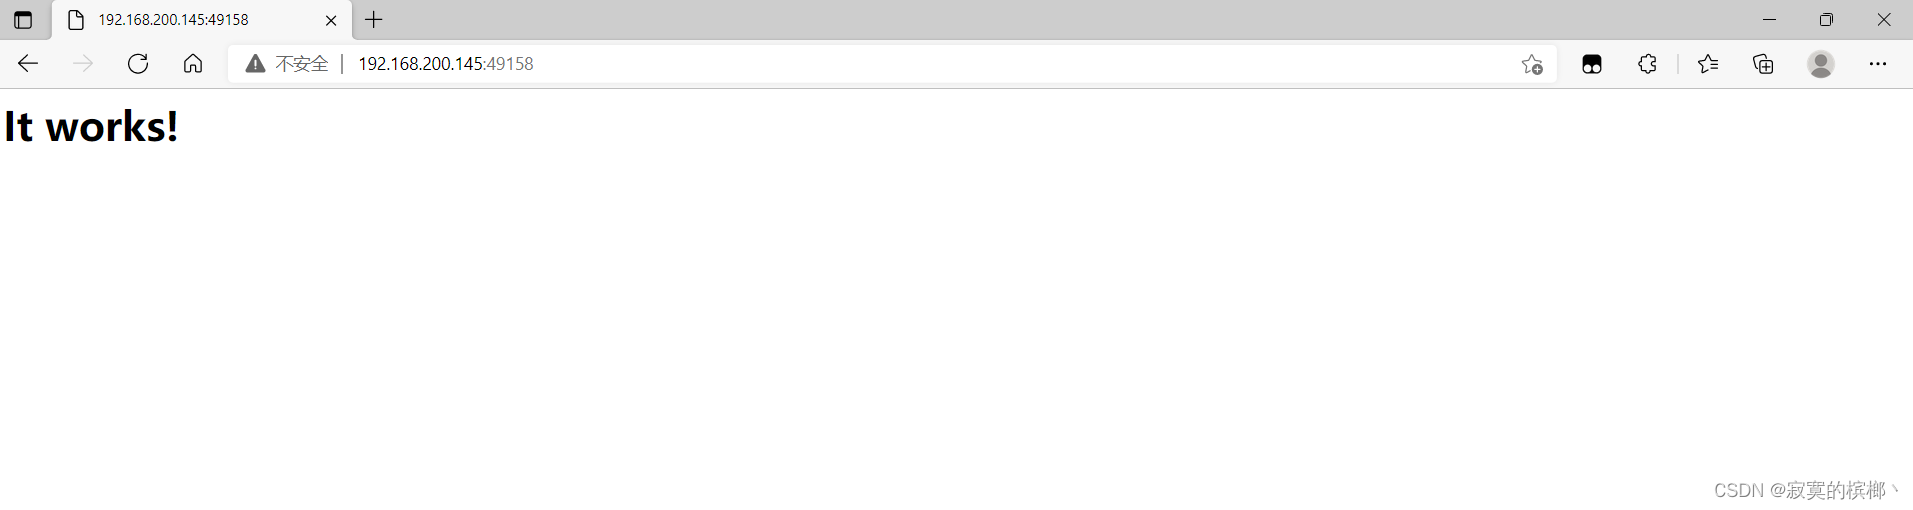The width and height of the screenshot is (1913, 510).
Task: Add this page to favorites star
Action: [x=1532, y=64]
